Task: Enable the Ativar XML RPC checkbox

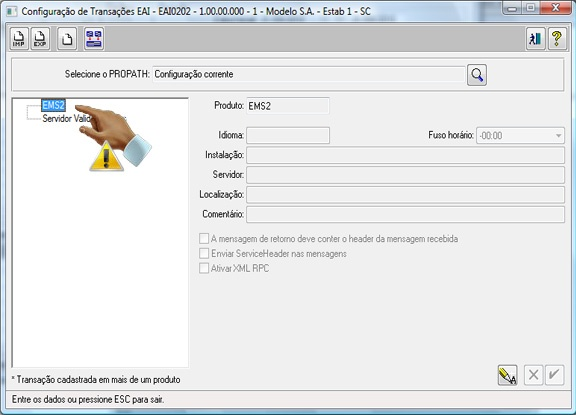Action: click(204, 268)
